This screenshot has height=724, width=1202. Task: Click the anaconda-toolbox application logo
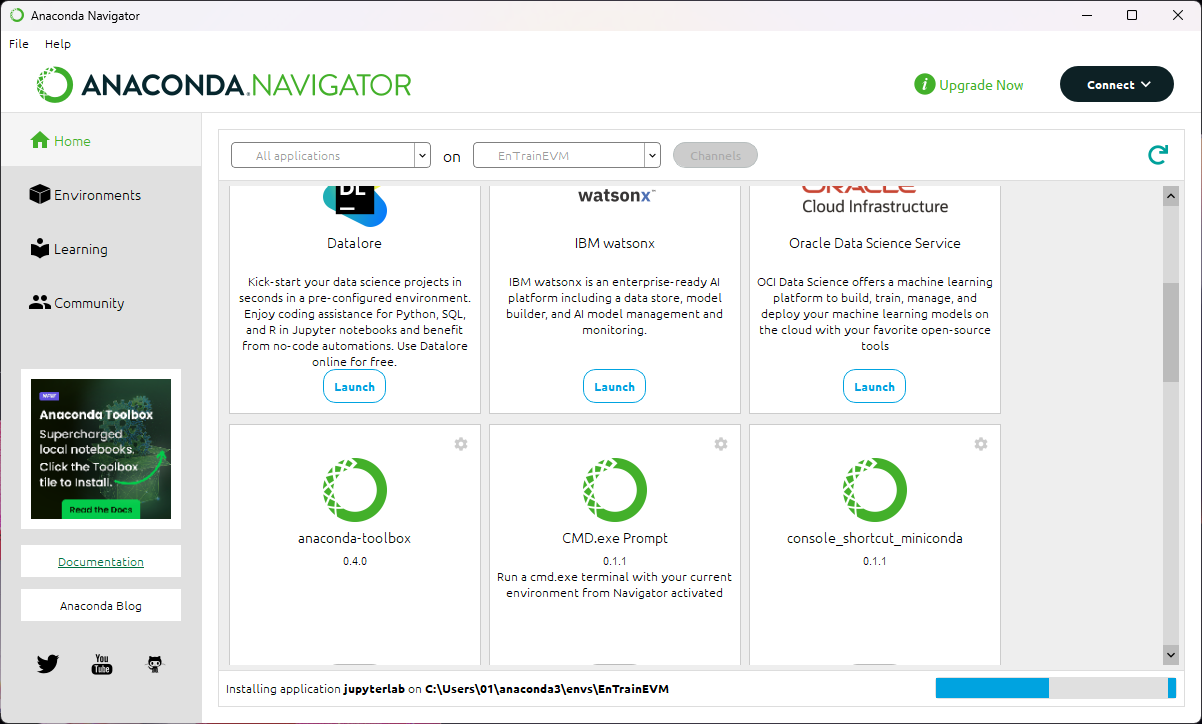pos(354,490)
